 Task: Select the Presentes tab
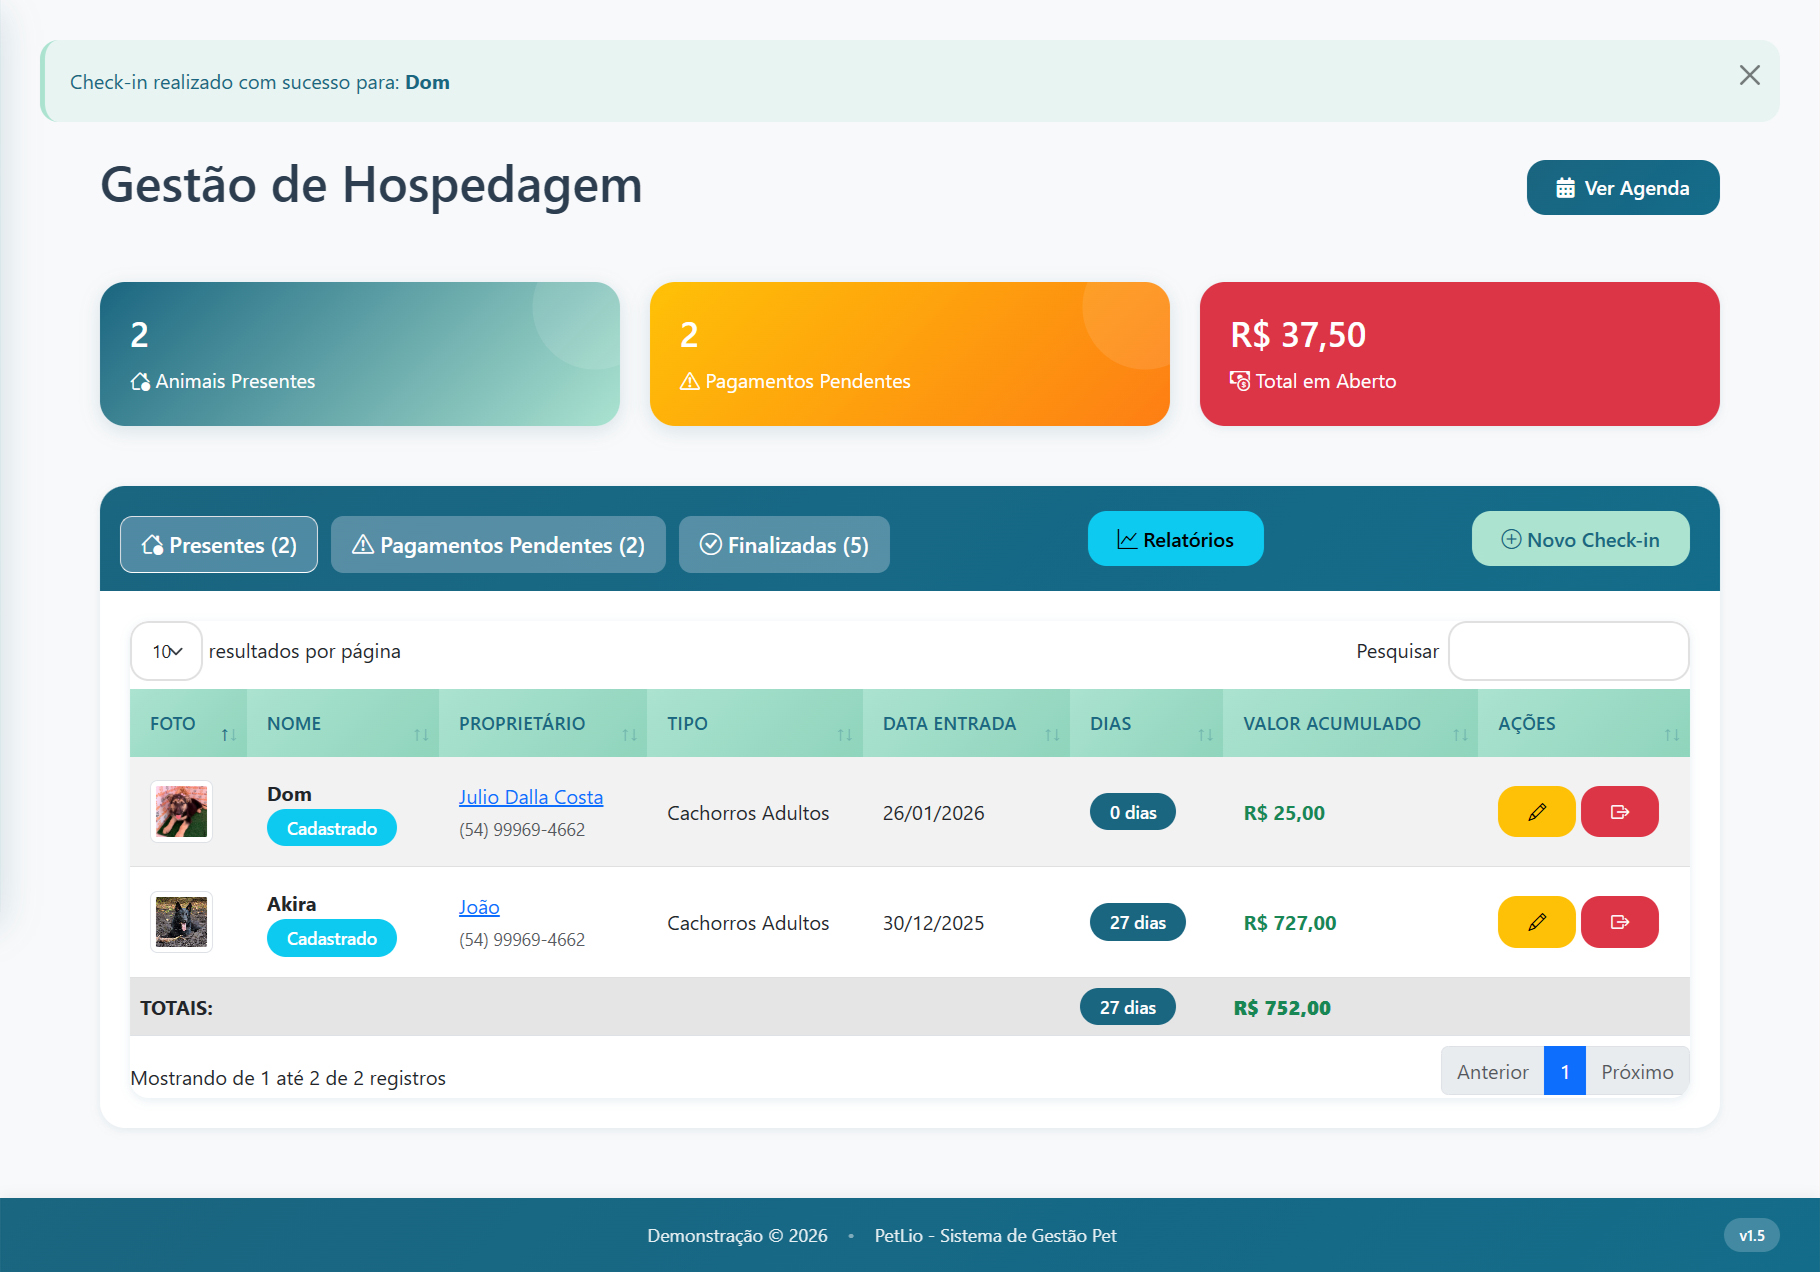(x=219, y=545)
